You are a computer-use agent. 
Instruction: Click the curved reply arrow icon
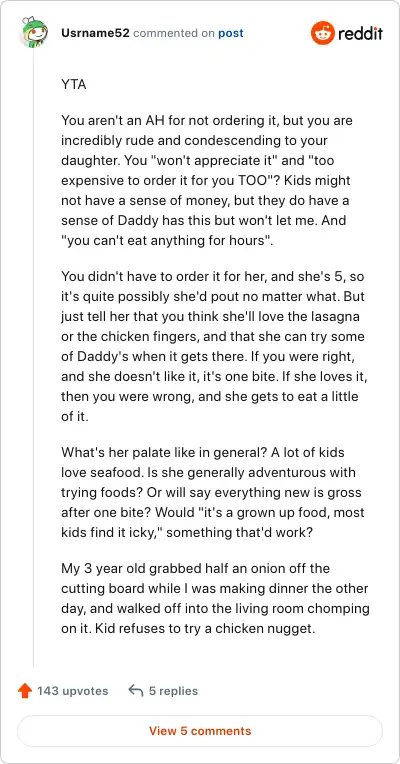click(x=135, y=690)
